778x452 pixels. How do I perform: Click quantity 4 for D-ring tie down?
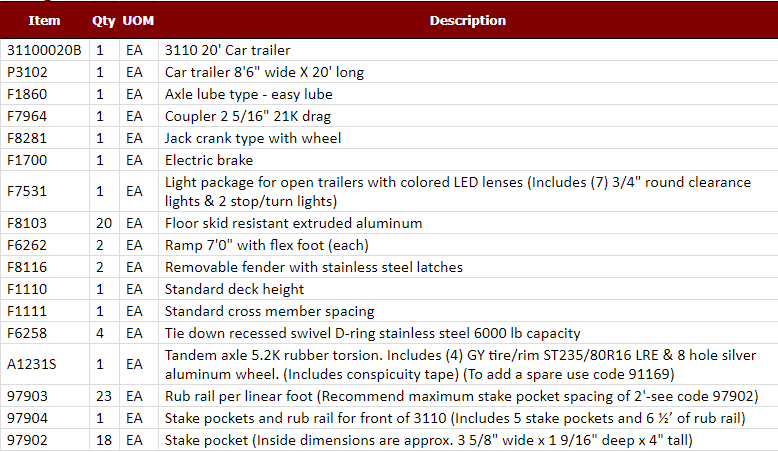pyautogui.click(x=100, y=333)
